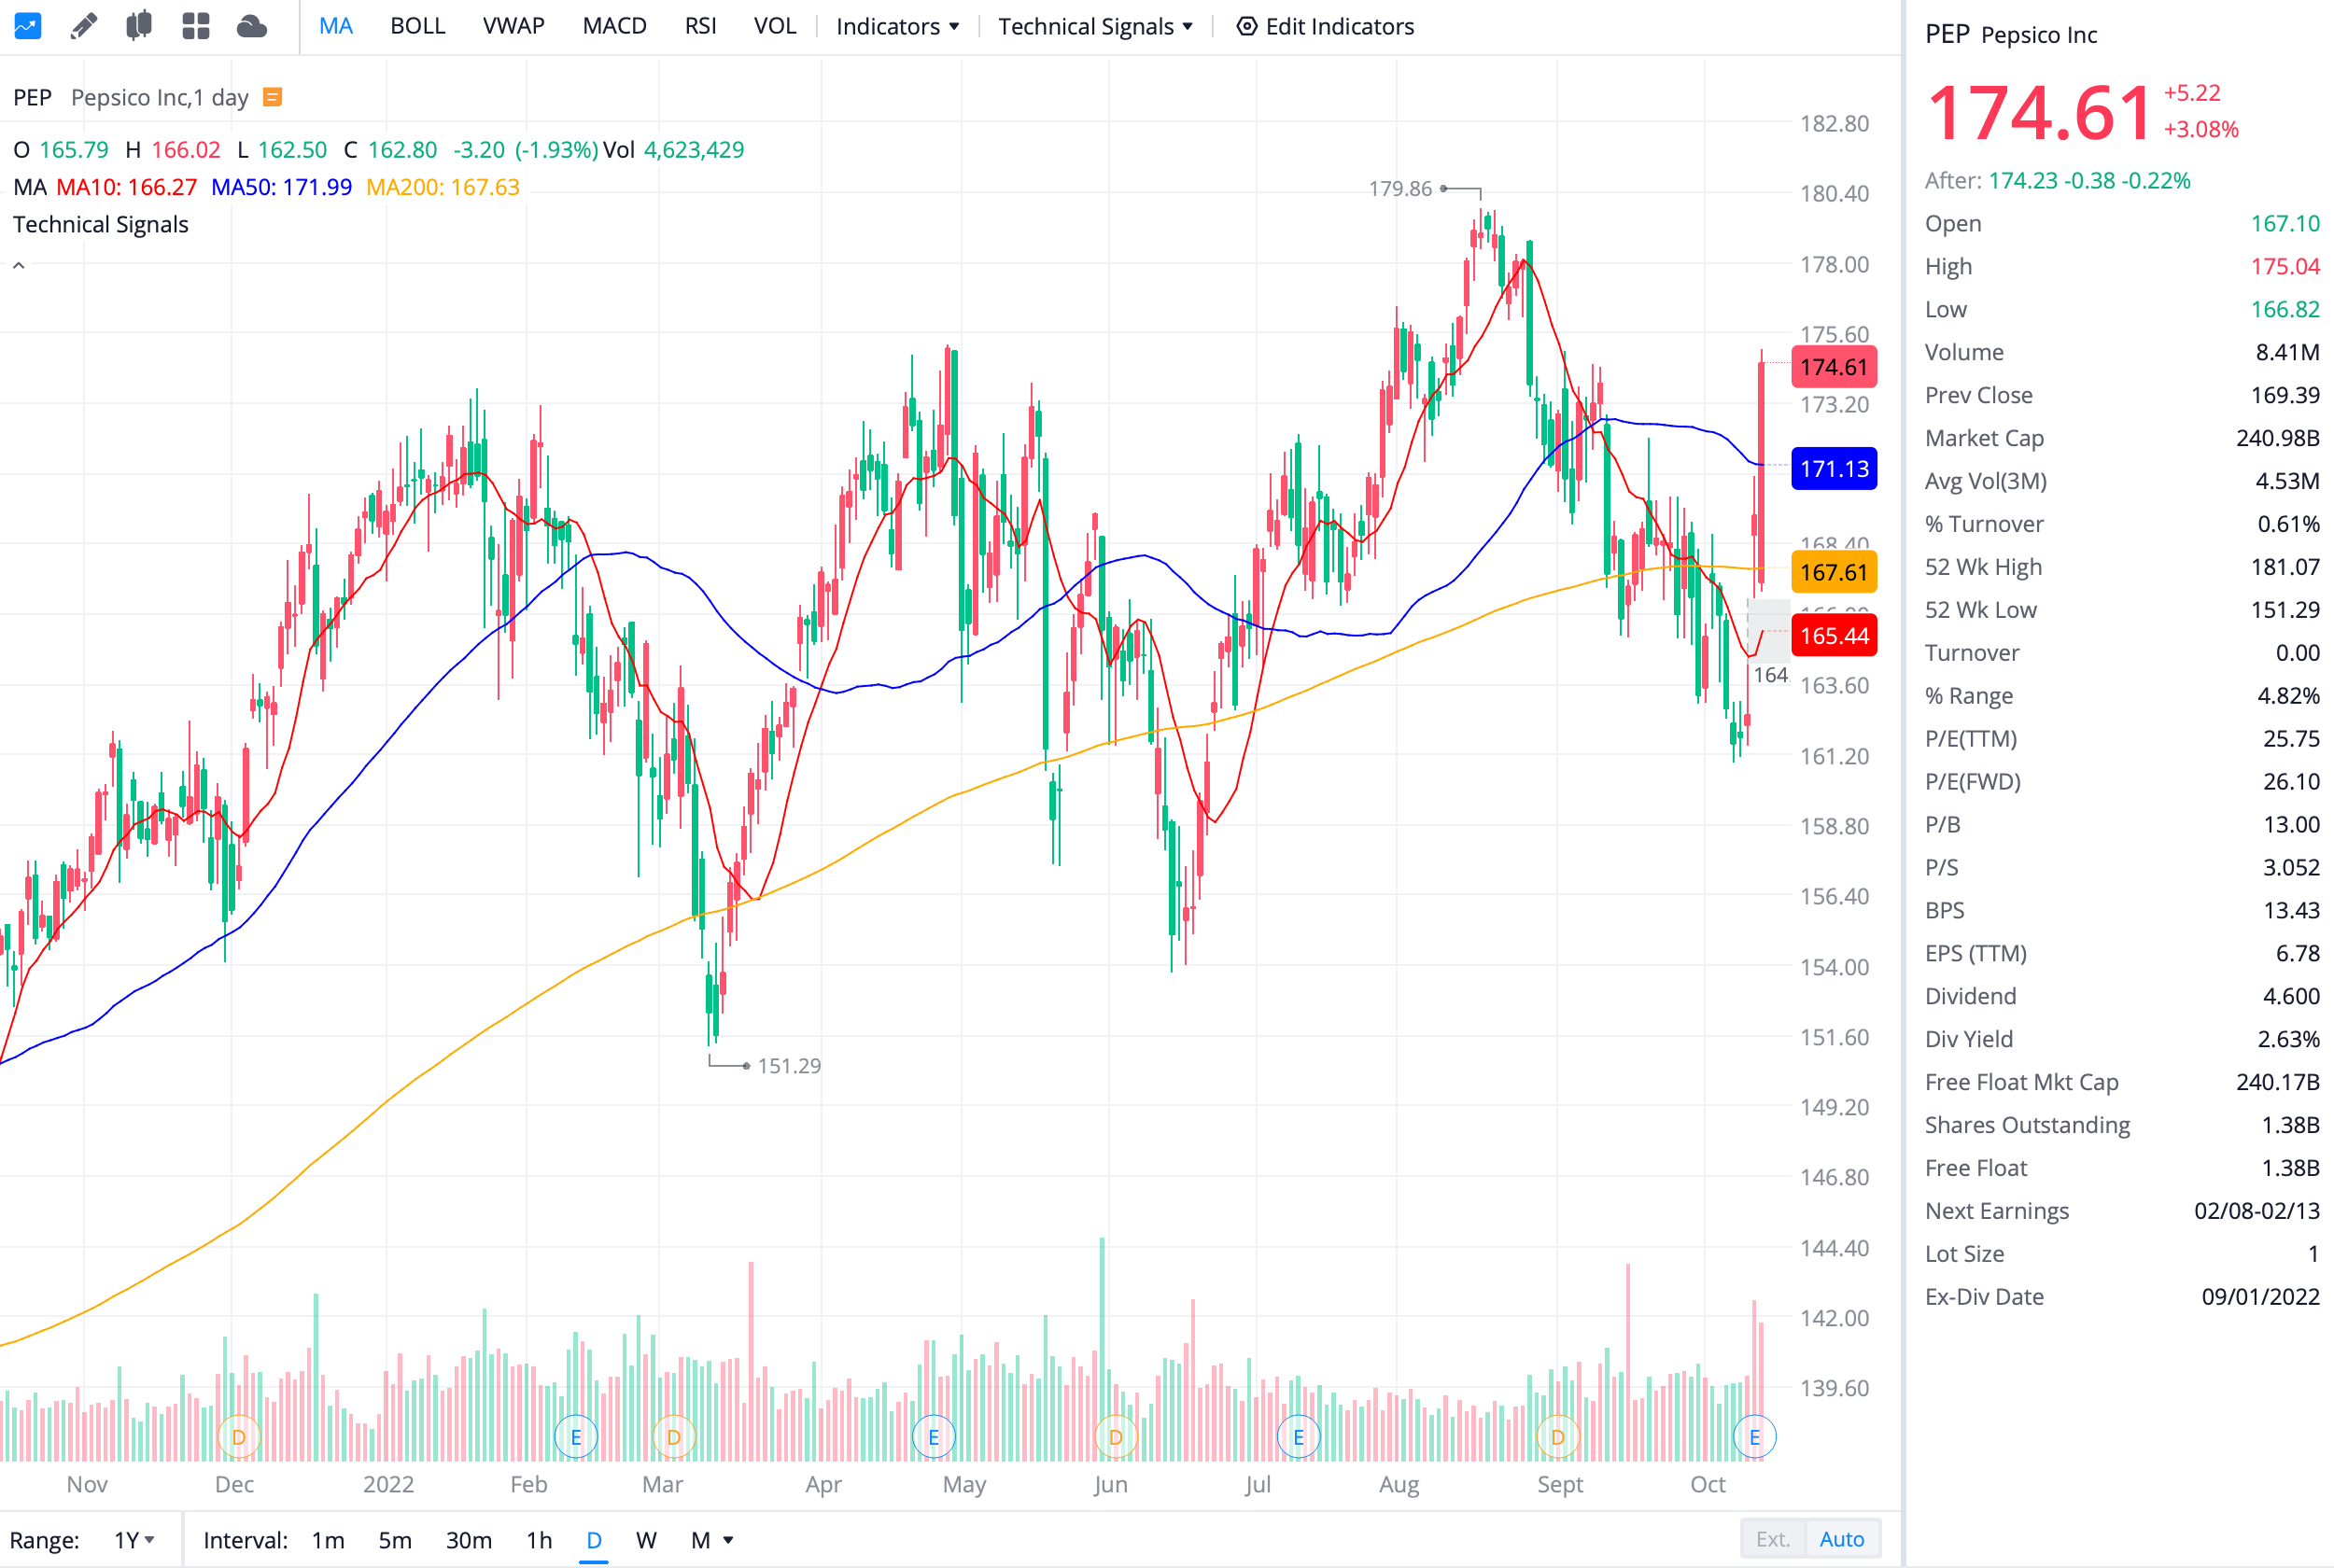2334x1568 pixels.
Task: Open the 1Y range dropdown
Action: click(x=134, y=1540)
